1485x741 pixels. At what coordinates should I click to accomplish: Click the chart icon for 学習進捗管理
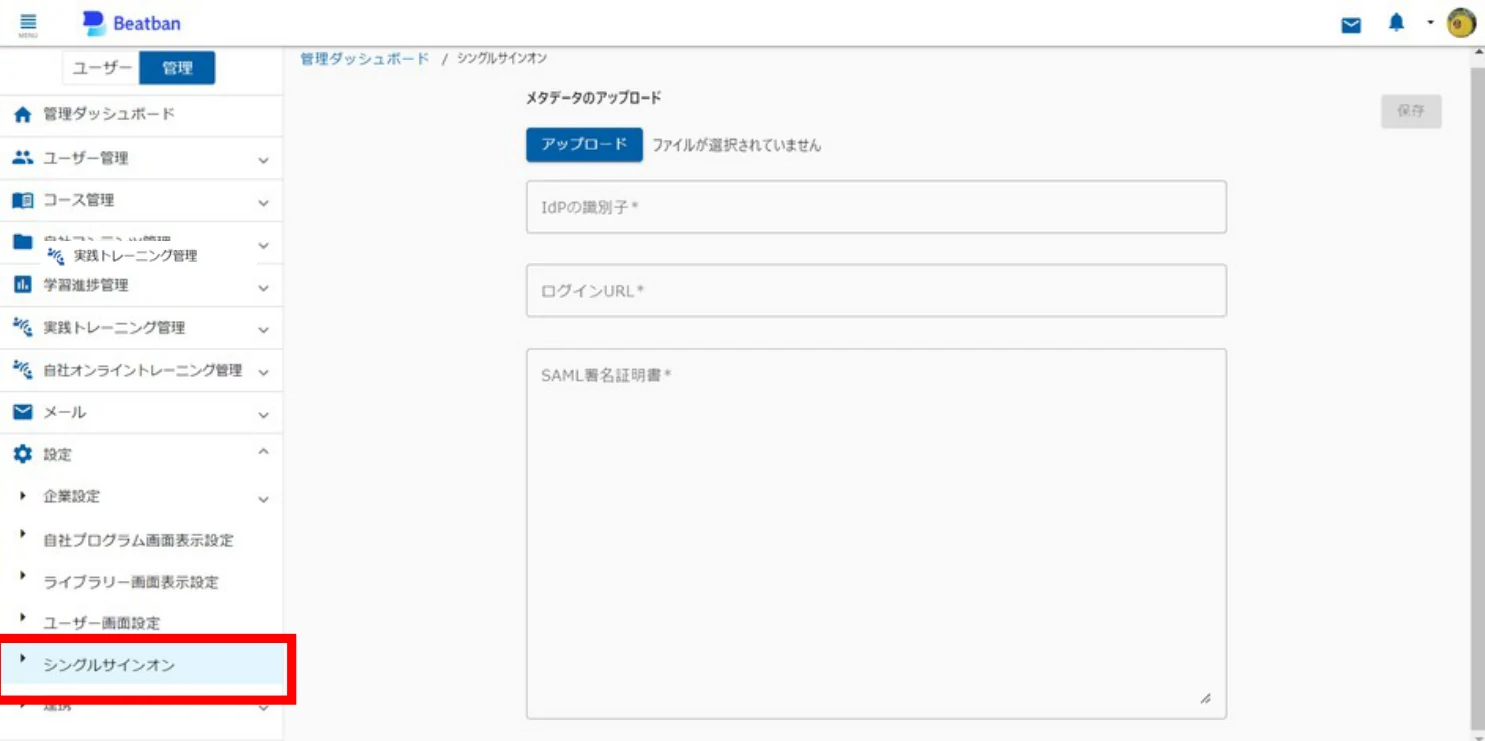(22, 285)
